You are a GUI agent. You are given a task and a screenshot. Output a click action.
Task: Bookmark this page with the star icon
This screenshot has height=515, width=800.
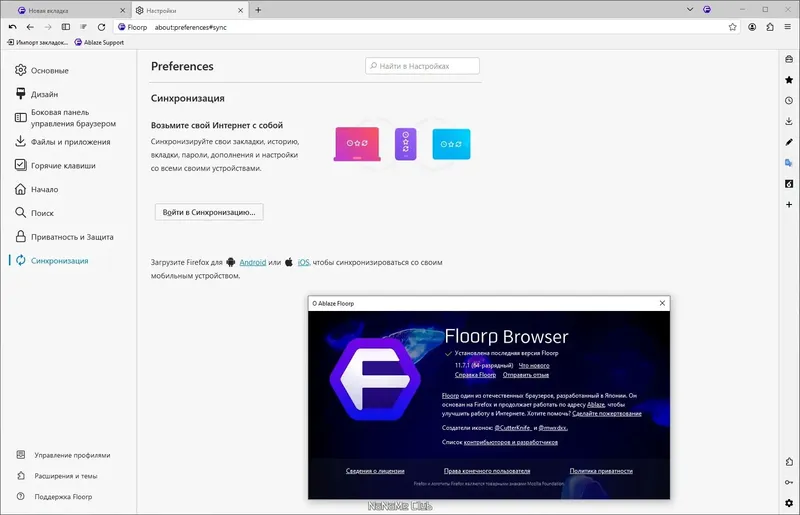733,27
